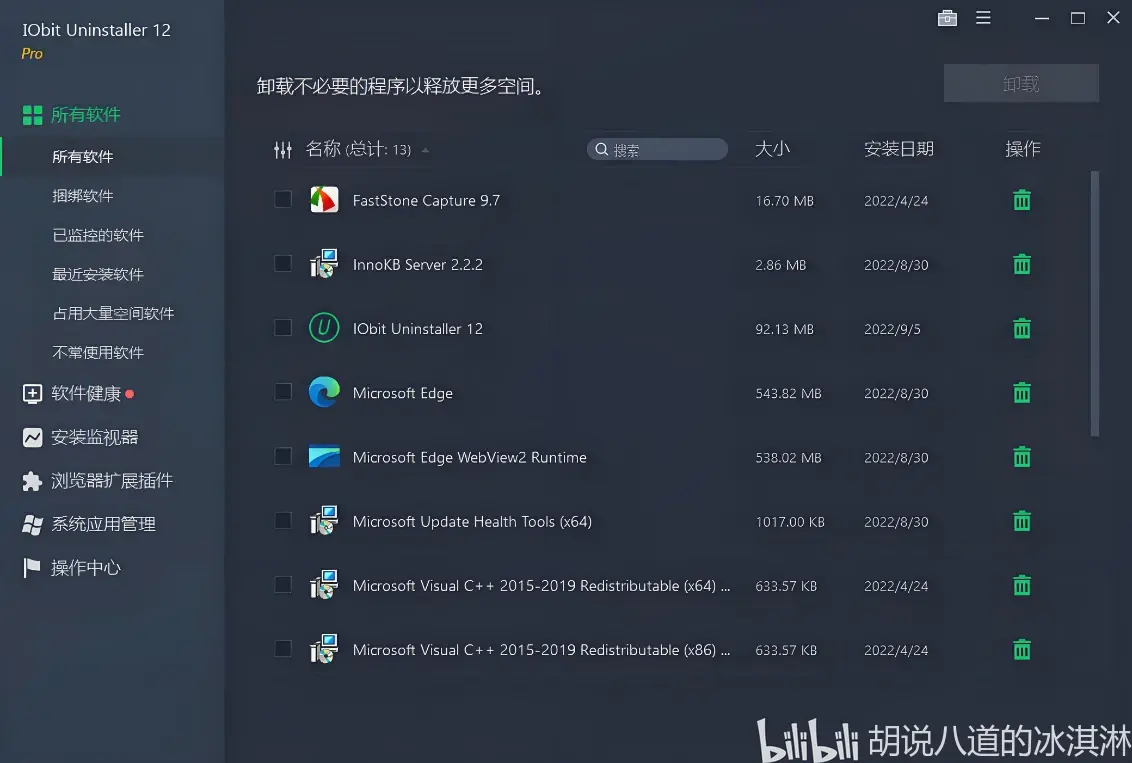Screen dimensions: 1132x763
Task: Check the Visual C++ Redistributable (x86) checkbox
Action: 283,649
